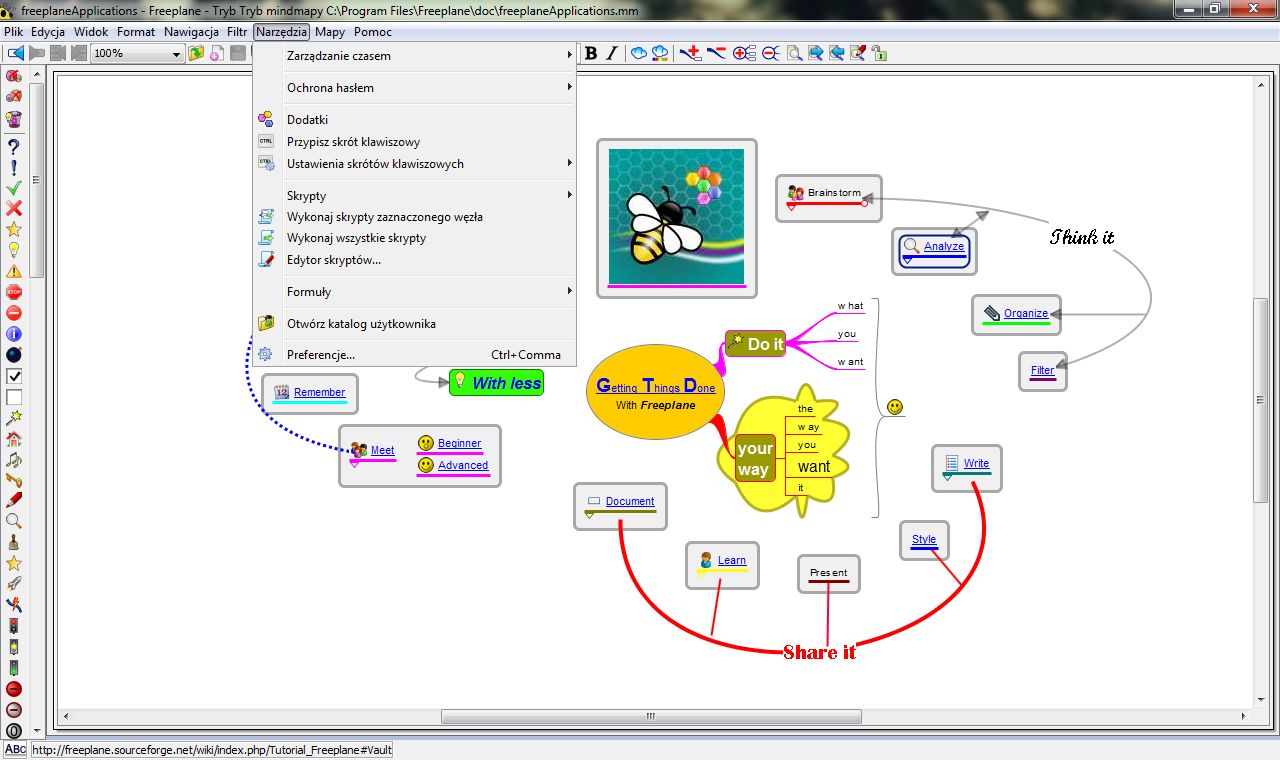The width and height of the screenshot is (1280, 760).
Task: Open the Edycja menu
Action: click(48, 32)
